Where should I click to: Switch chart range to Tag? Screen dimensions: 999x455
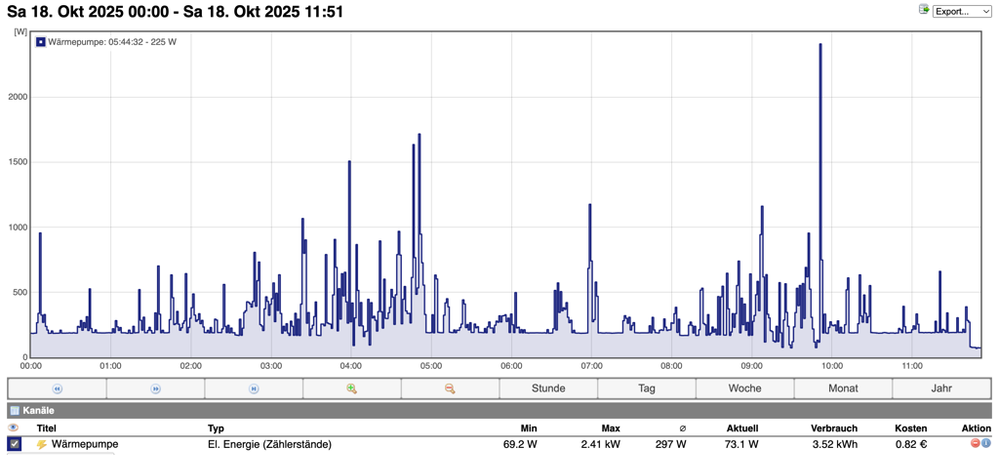click(x=646, y=388)
